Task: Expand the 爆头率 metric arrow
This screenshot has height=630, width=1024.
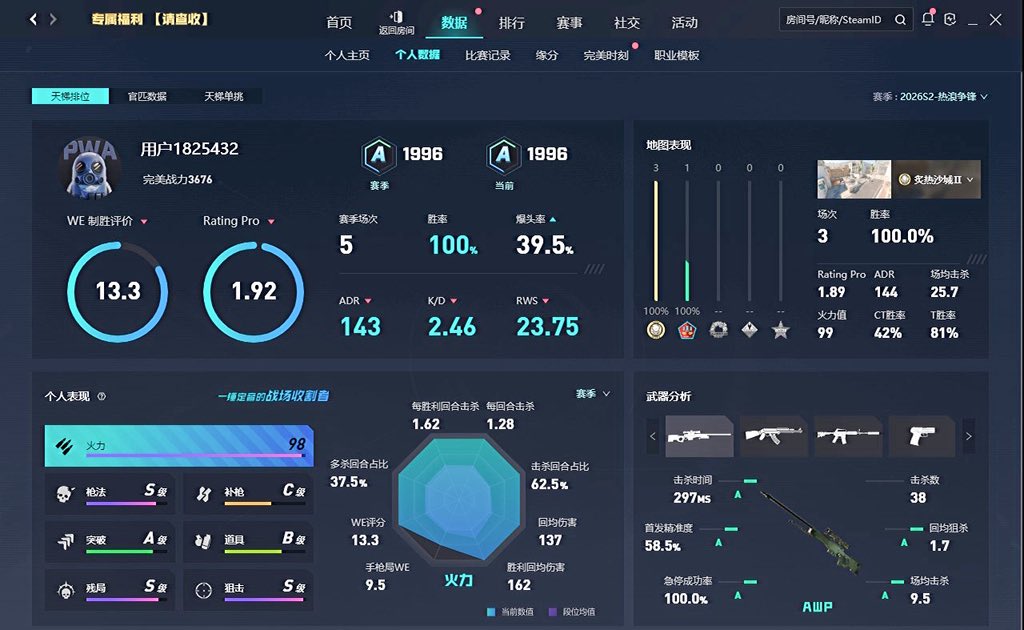Action: [x=553, y=219]
